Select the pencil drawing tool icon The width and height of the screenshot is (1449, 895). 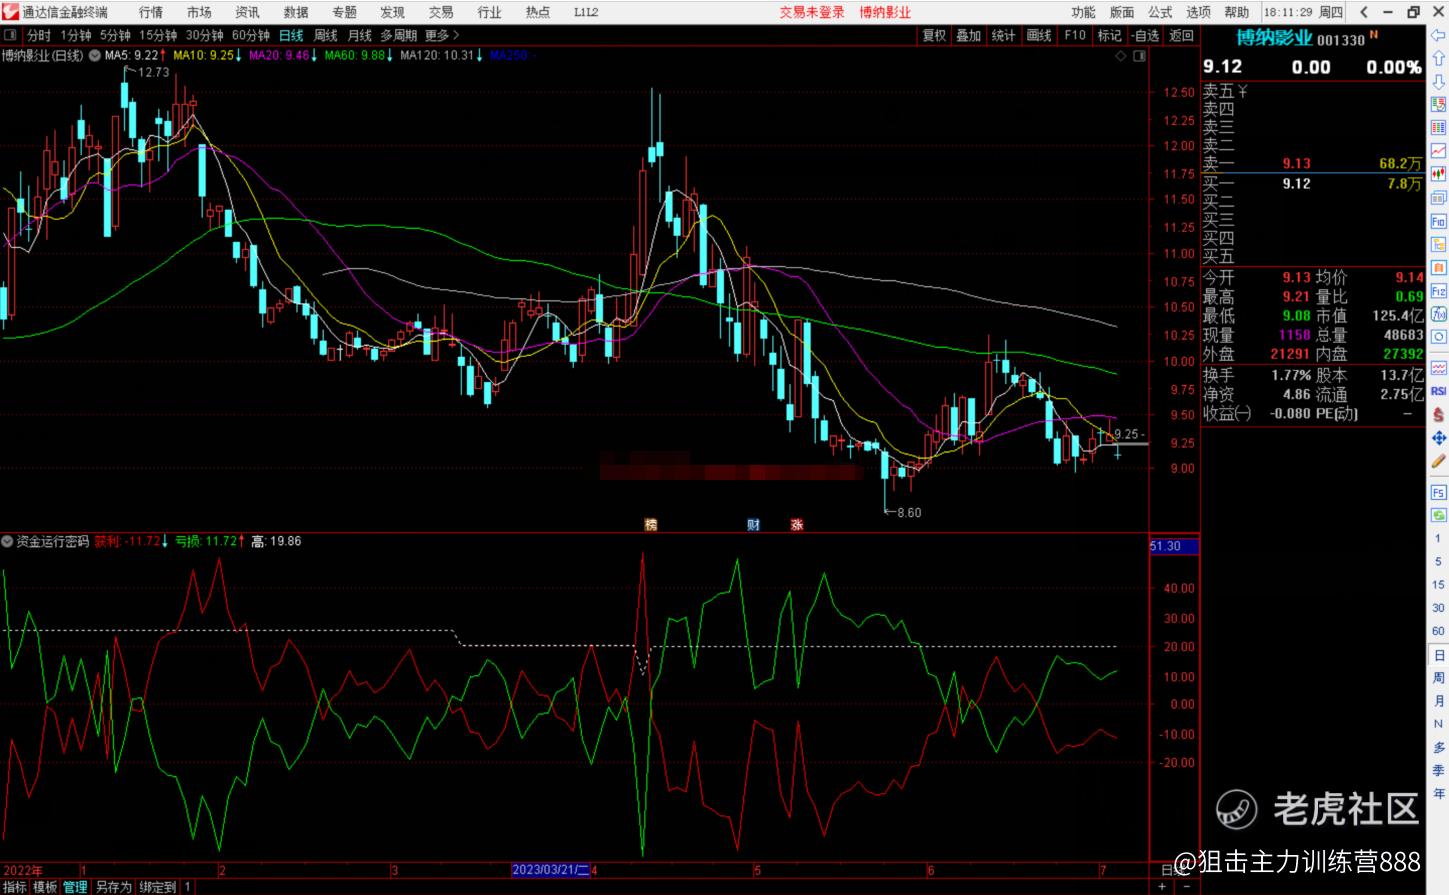click(1438, 462)
